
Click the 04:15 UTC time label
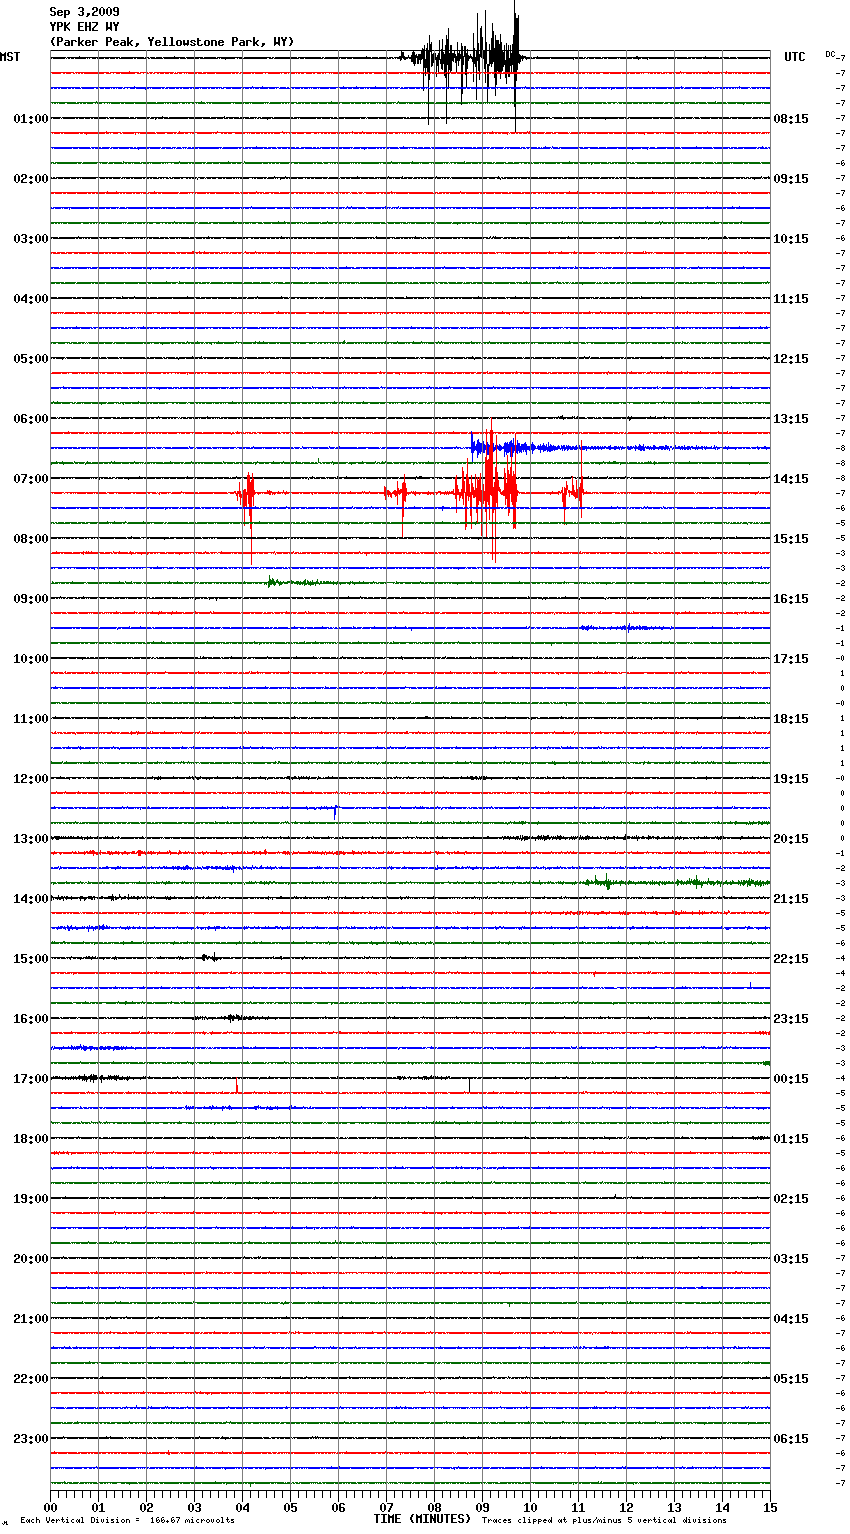pyautogui.click(x=791, y=1319)
